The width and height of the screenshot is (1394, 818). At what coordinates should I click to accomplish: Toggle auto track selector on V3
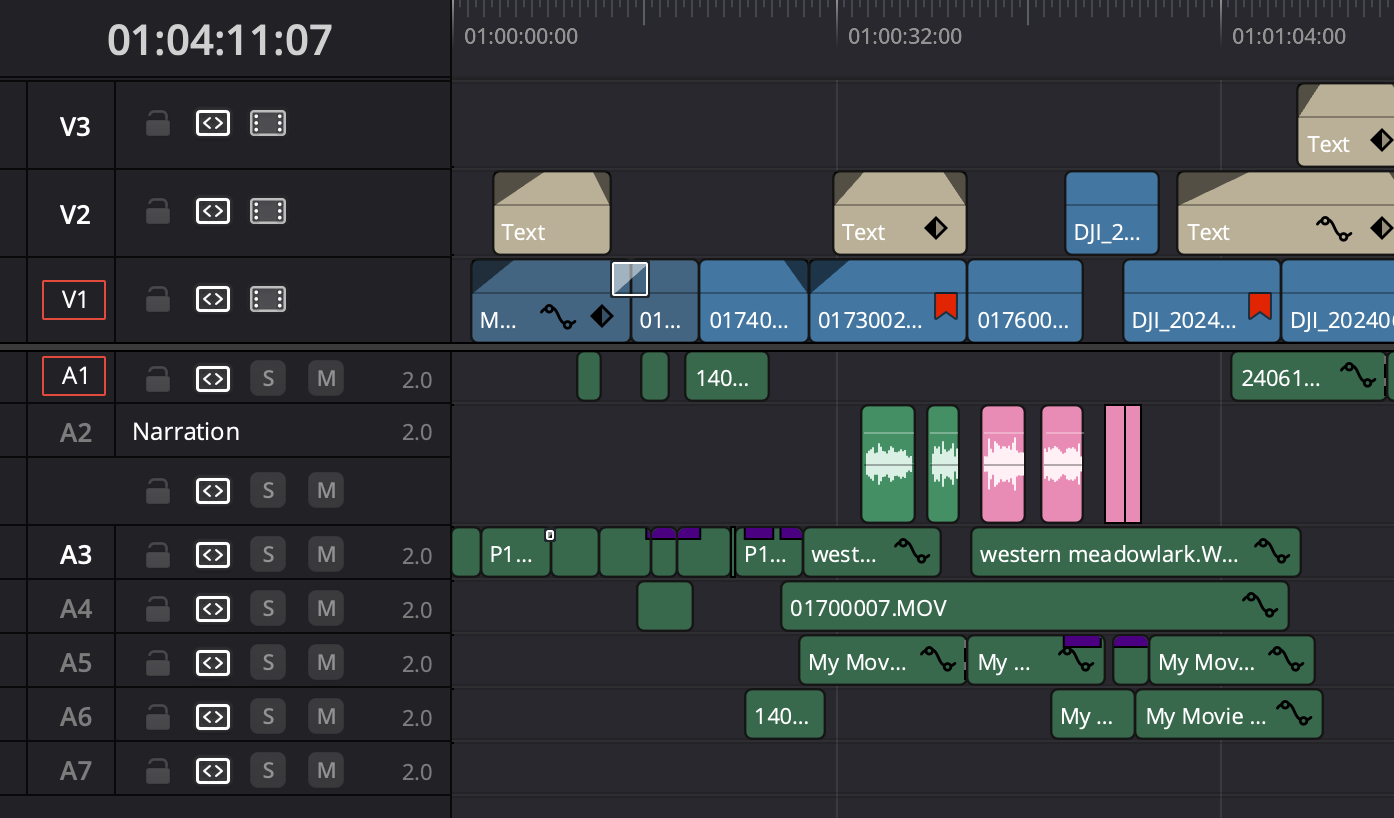tap(212, 123)
